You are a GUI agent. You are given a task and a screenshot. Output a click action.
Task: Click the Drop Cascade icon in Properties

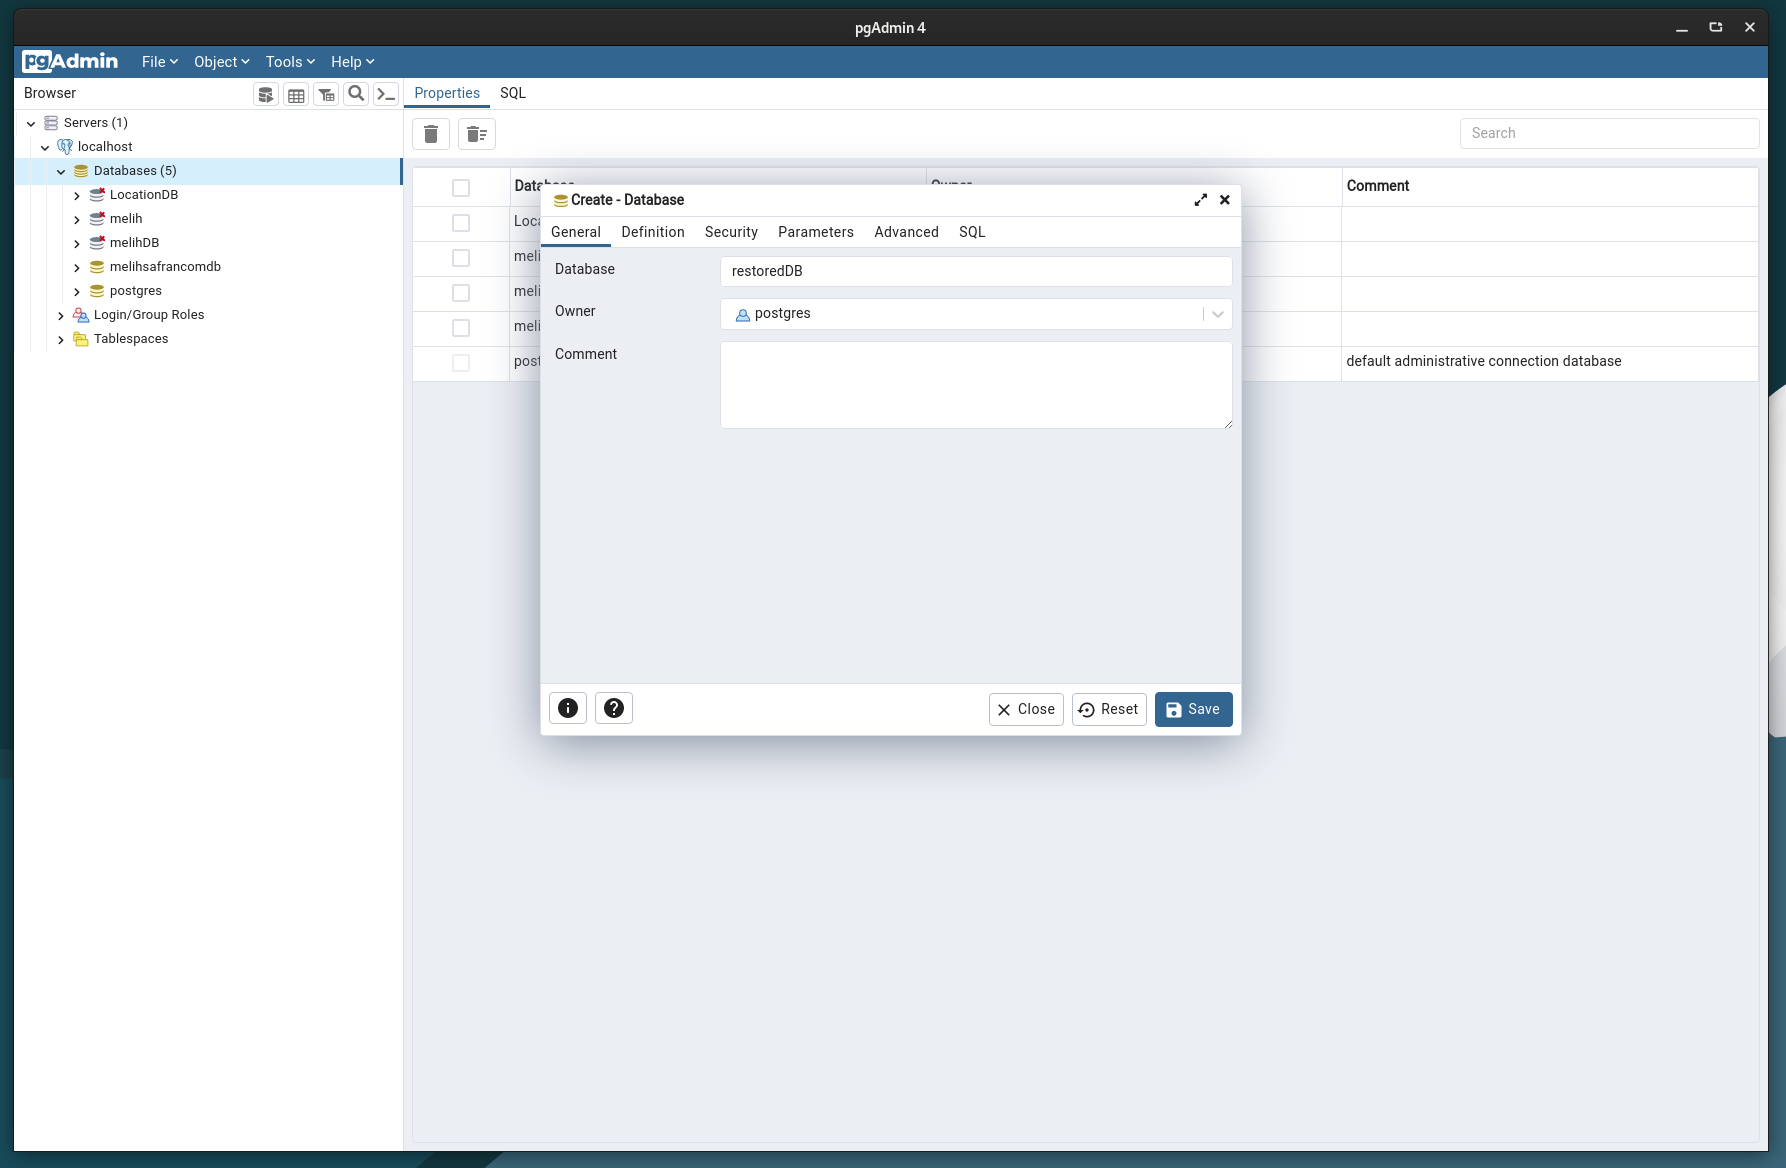coord(477,134)
